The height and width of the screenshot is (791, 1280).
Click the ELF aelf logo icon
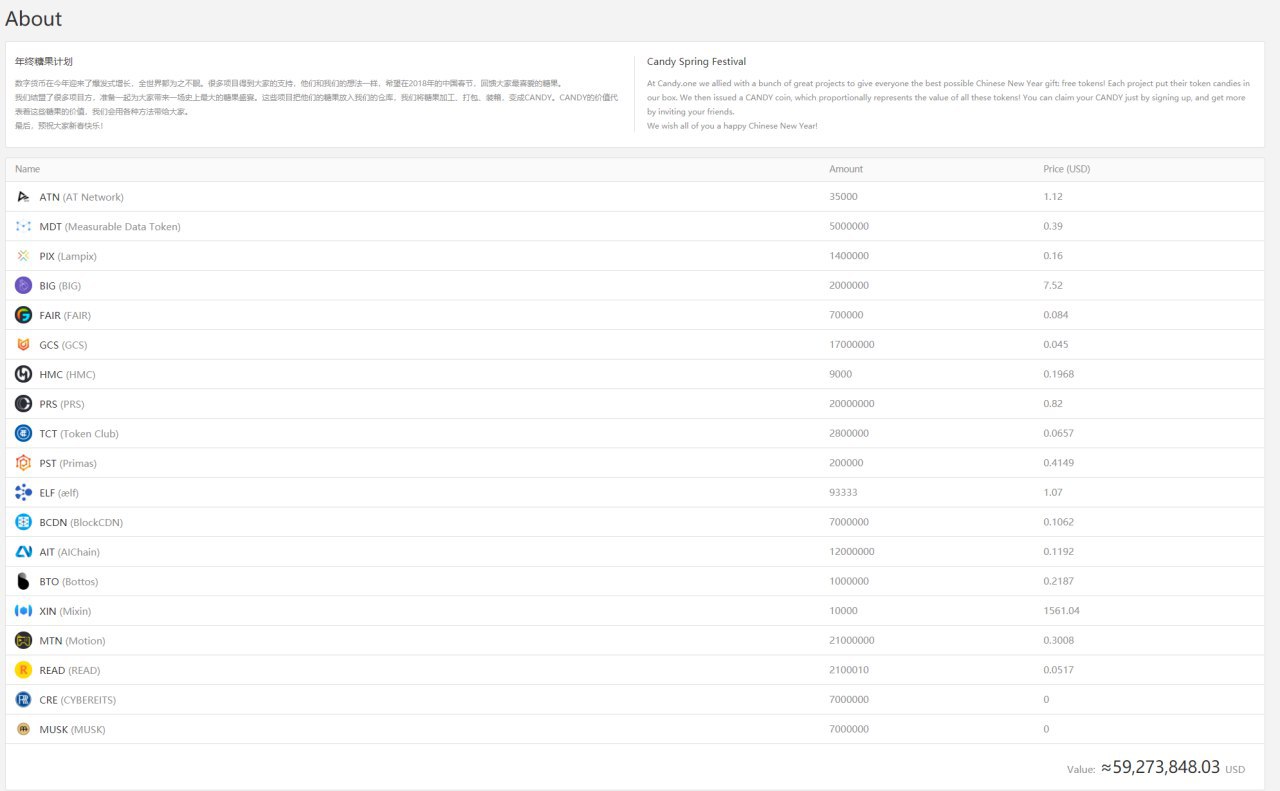point(23,492)
